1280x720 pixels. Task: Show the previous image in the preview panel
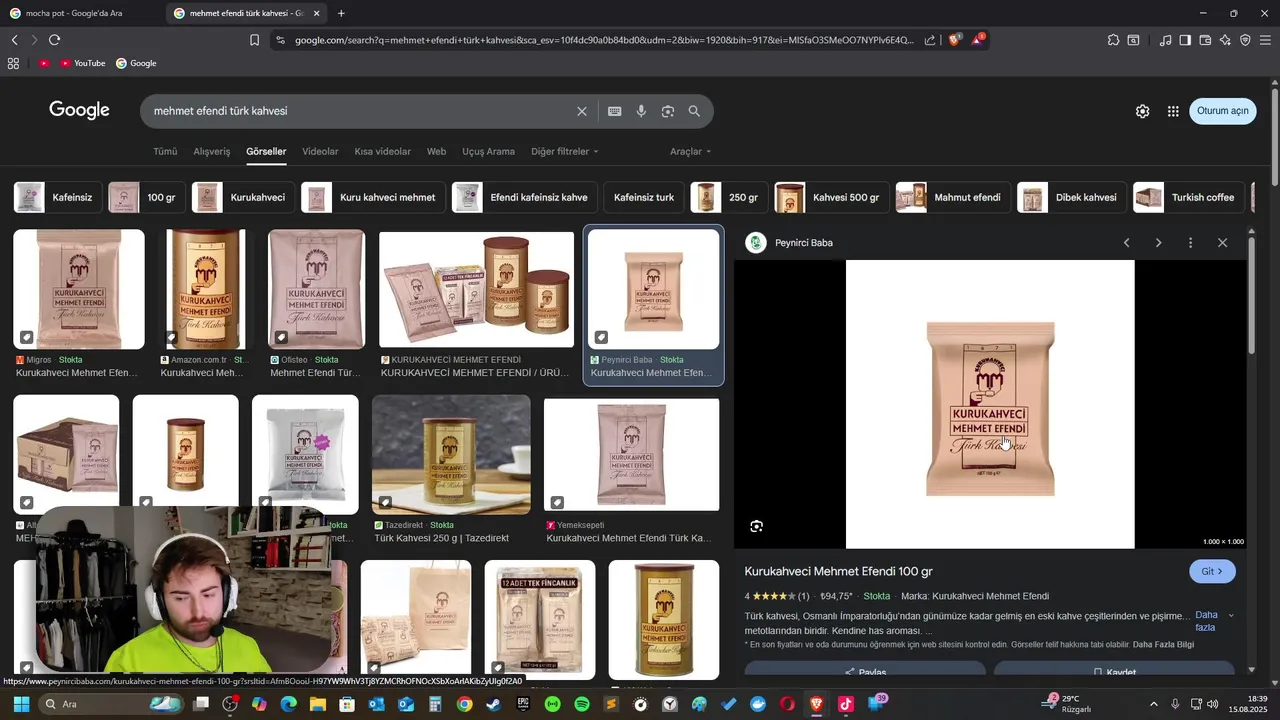click(1126, 243)
